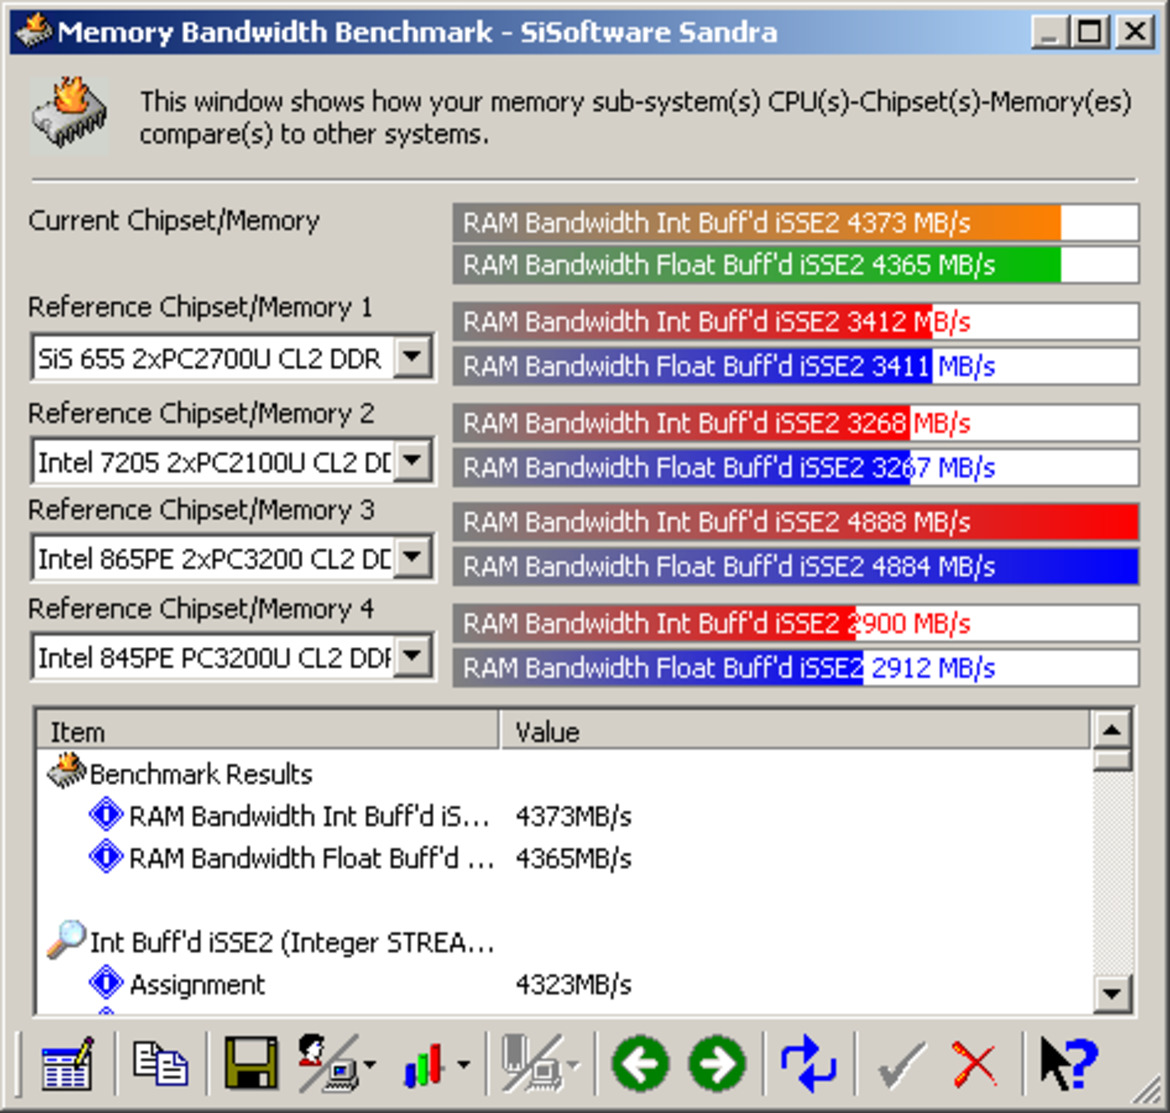Screen dimensions: 1170x1113
Task: Click the 4365MB/s value in the list
Action: tap(573, 859)
